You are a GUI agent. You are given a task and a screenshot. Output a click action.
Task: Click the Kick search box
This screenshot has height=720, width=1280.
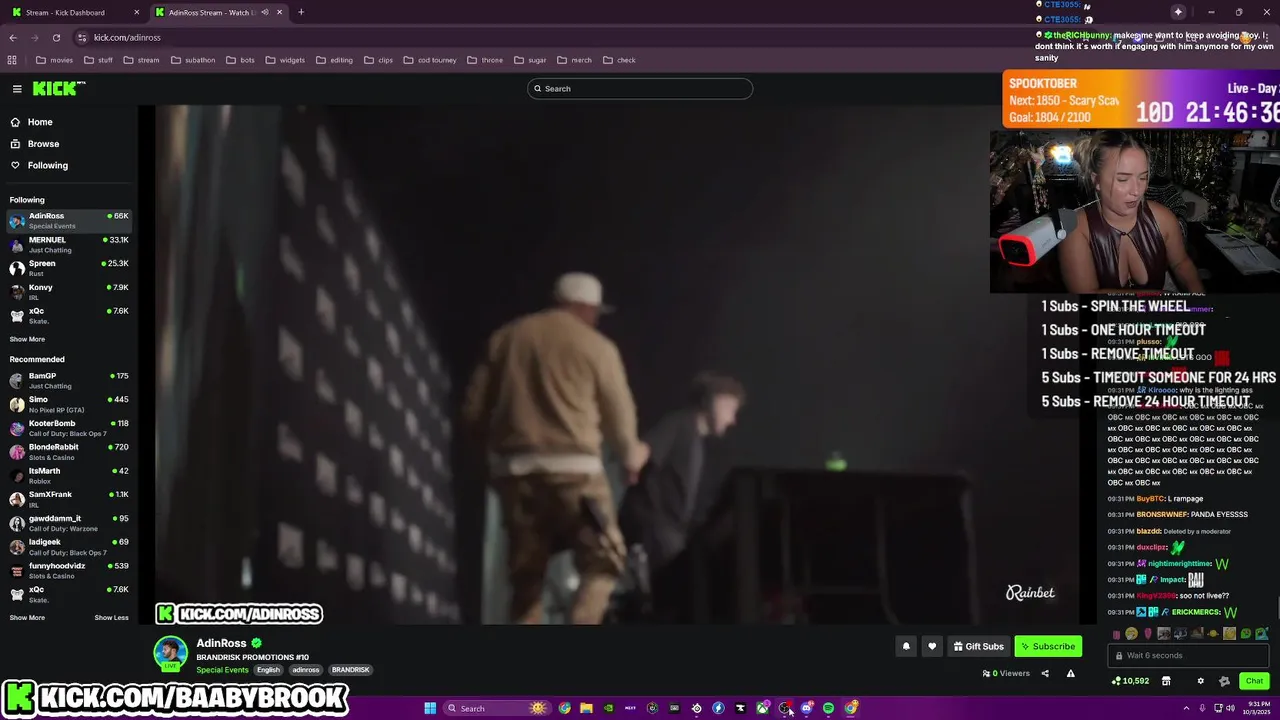click(x=640, y=89)
